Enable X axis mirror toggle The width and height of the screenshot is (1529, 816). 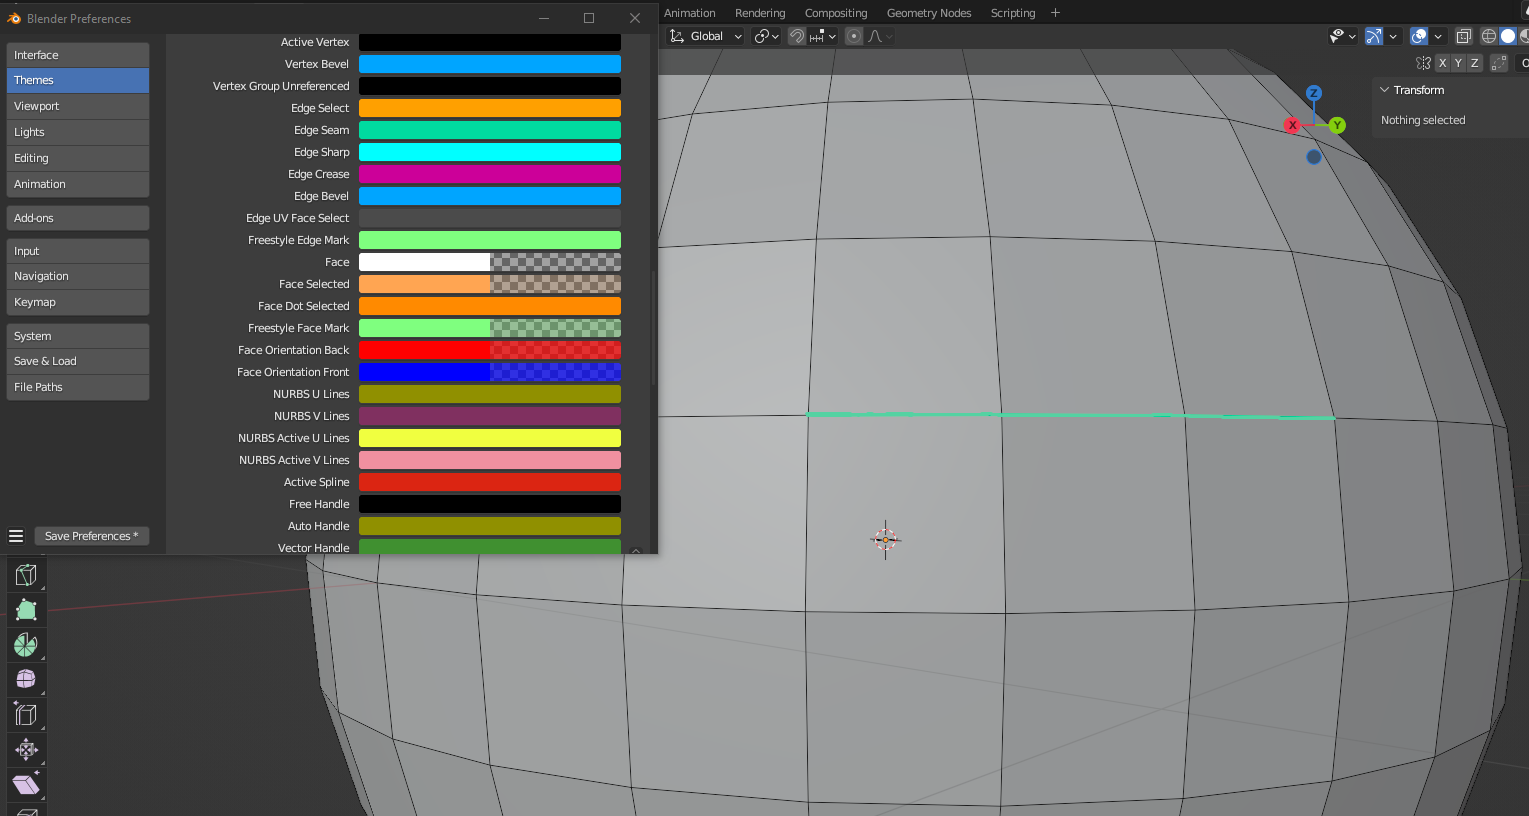coord(1442,63)
